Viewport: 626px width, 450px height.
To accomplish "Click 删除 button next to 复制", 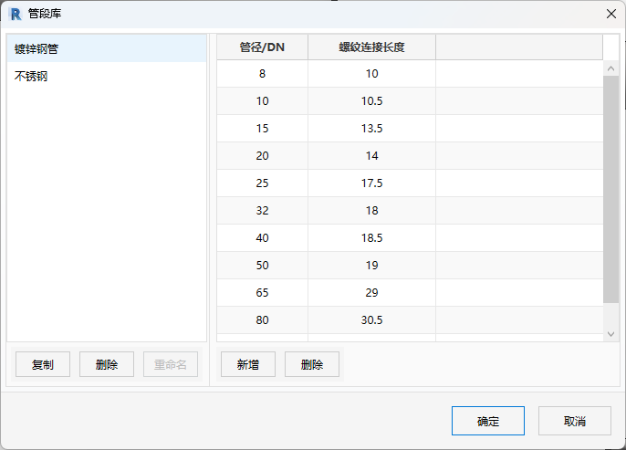I will click(x=107, y=365).
